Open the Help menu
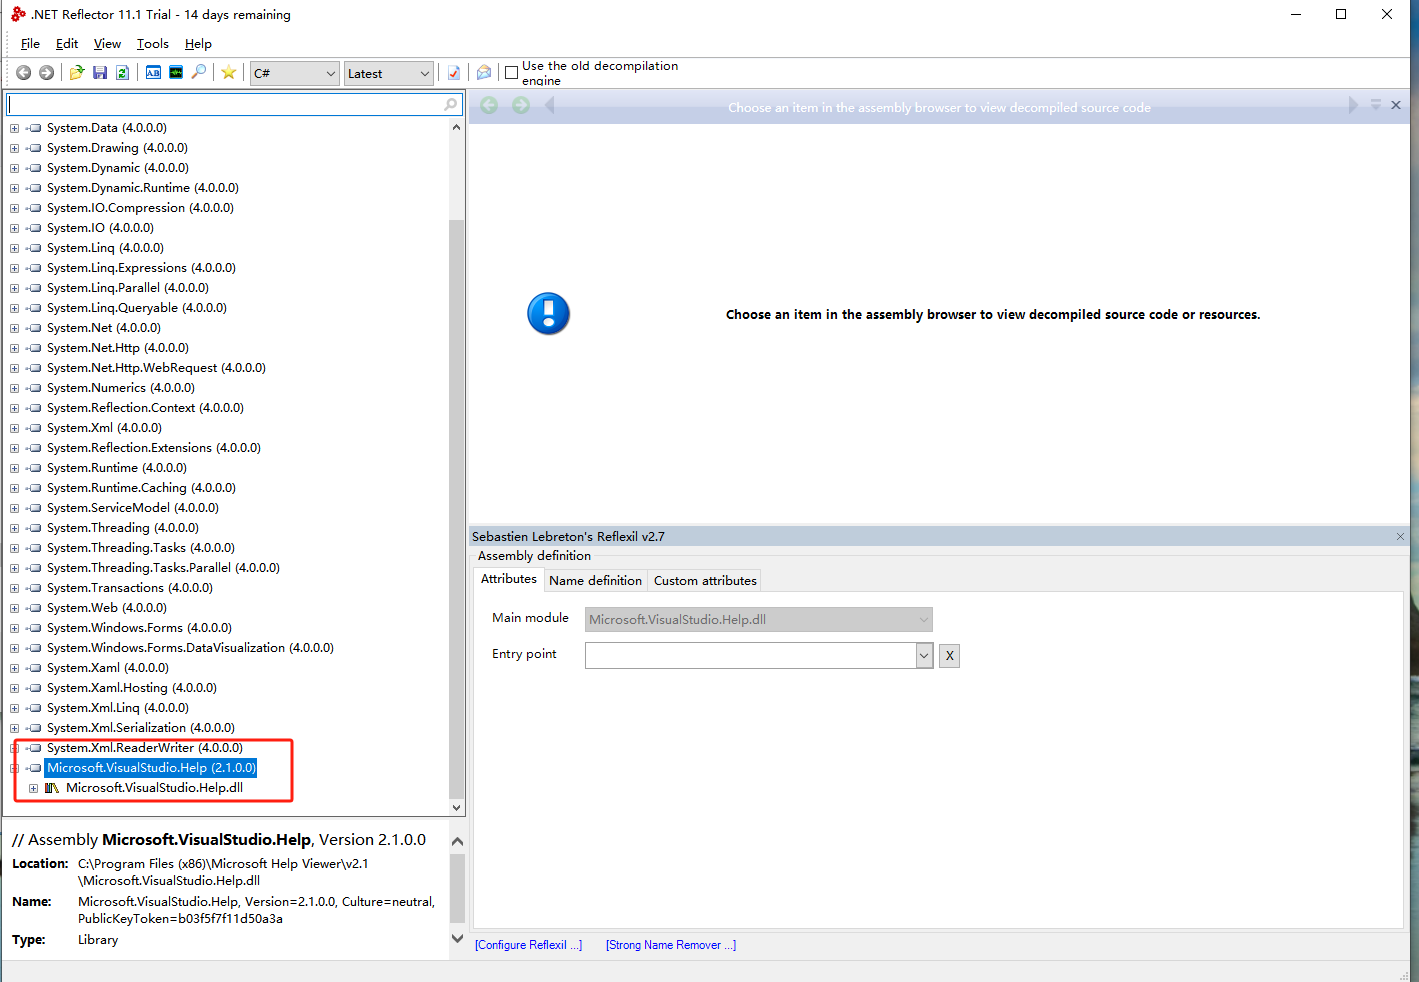The height and width of the screenshot is (982, 1419). coord(198,44)
